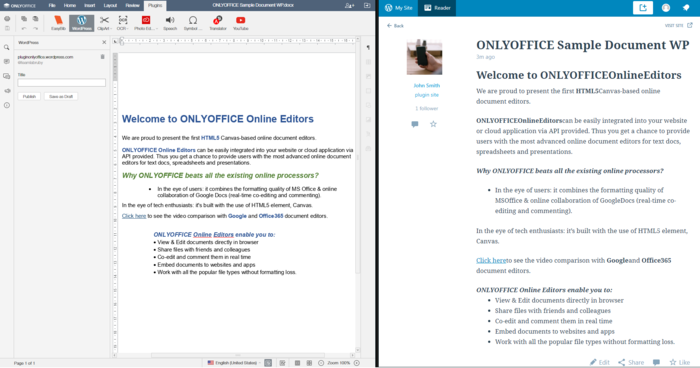The image size is (700, 368).
Task: Redo the last action
Action: [x=35, y=28]
